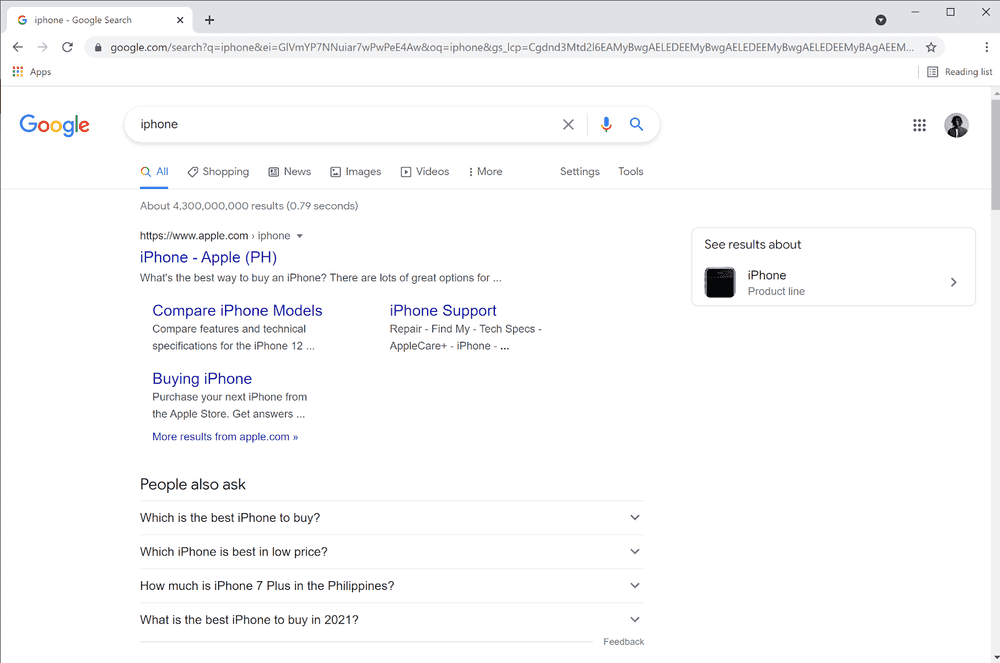Start voice search with the microphone

point(606,124)
